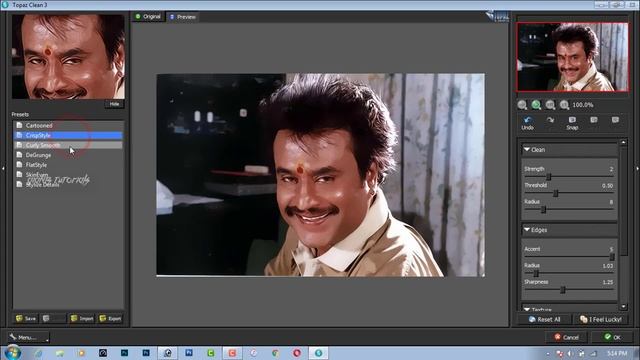Viewport: 640px width, 360px height.
Task: Click the navigator thumbnail at top right
Action: [x=573, y=57]
